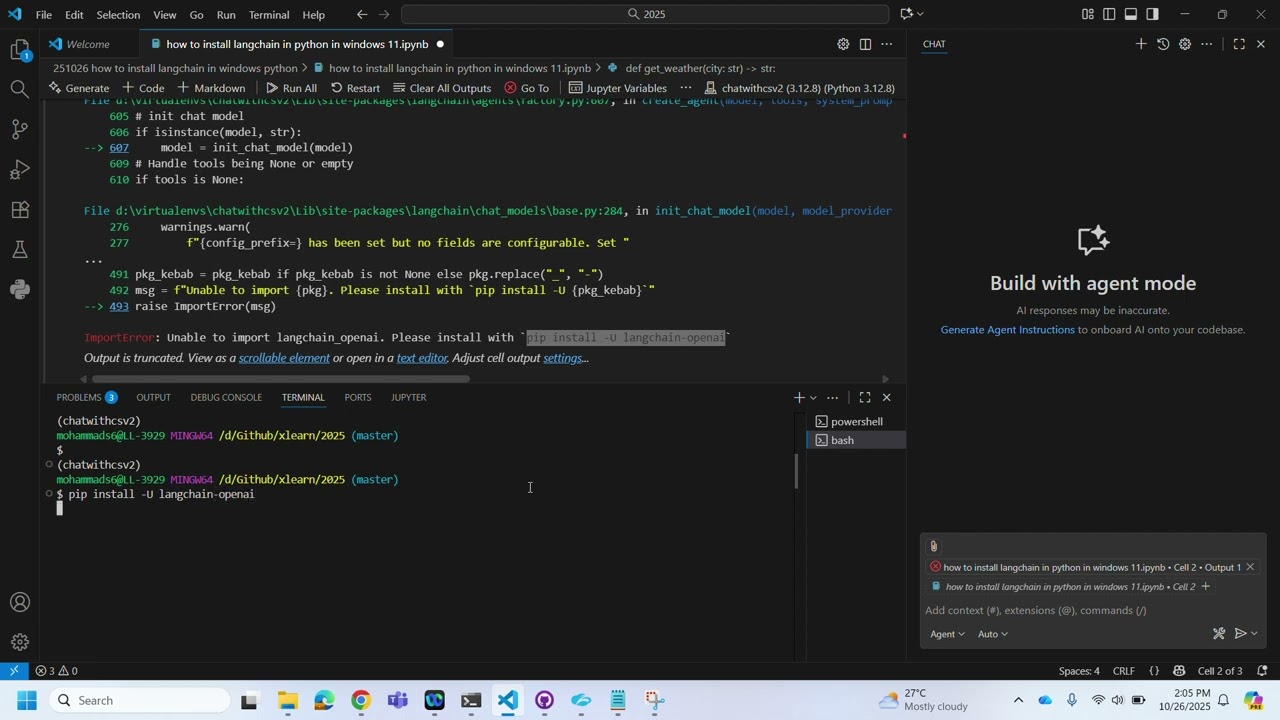The width and height of the screenshot is (1280, 720).
Task: Open notebook toolbar overflow ellipsis
Action: click(x=686, y=88)
